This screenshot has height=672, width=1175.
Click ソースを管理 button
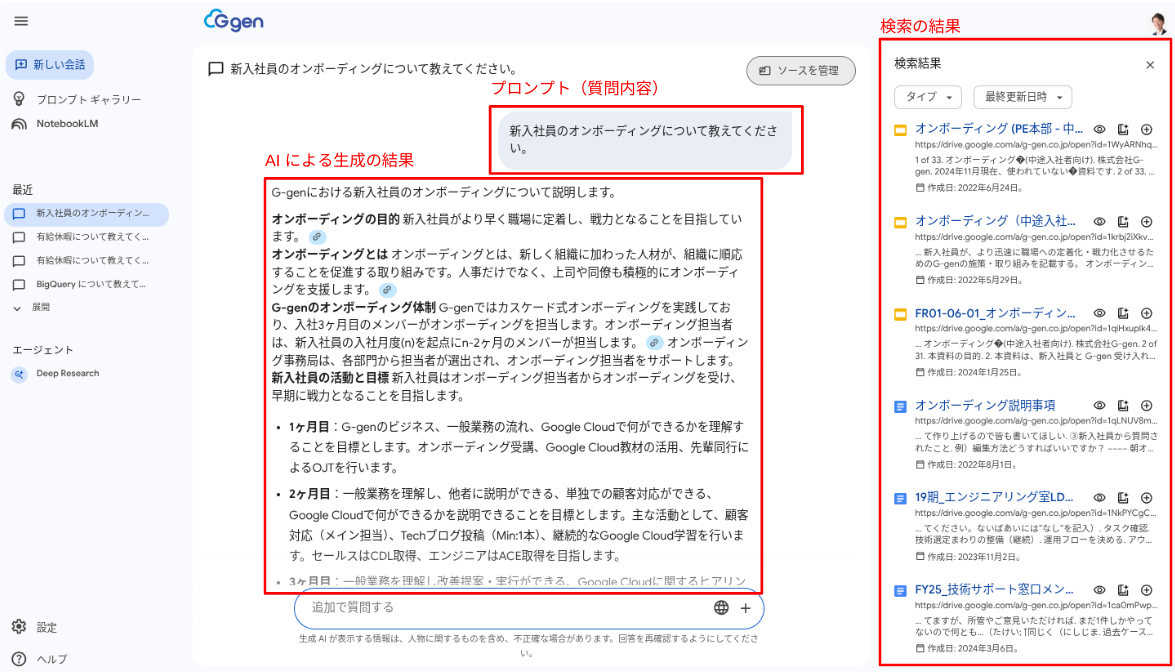pyautogui.click(x=800, y=70)
